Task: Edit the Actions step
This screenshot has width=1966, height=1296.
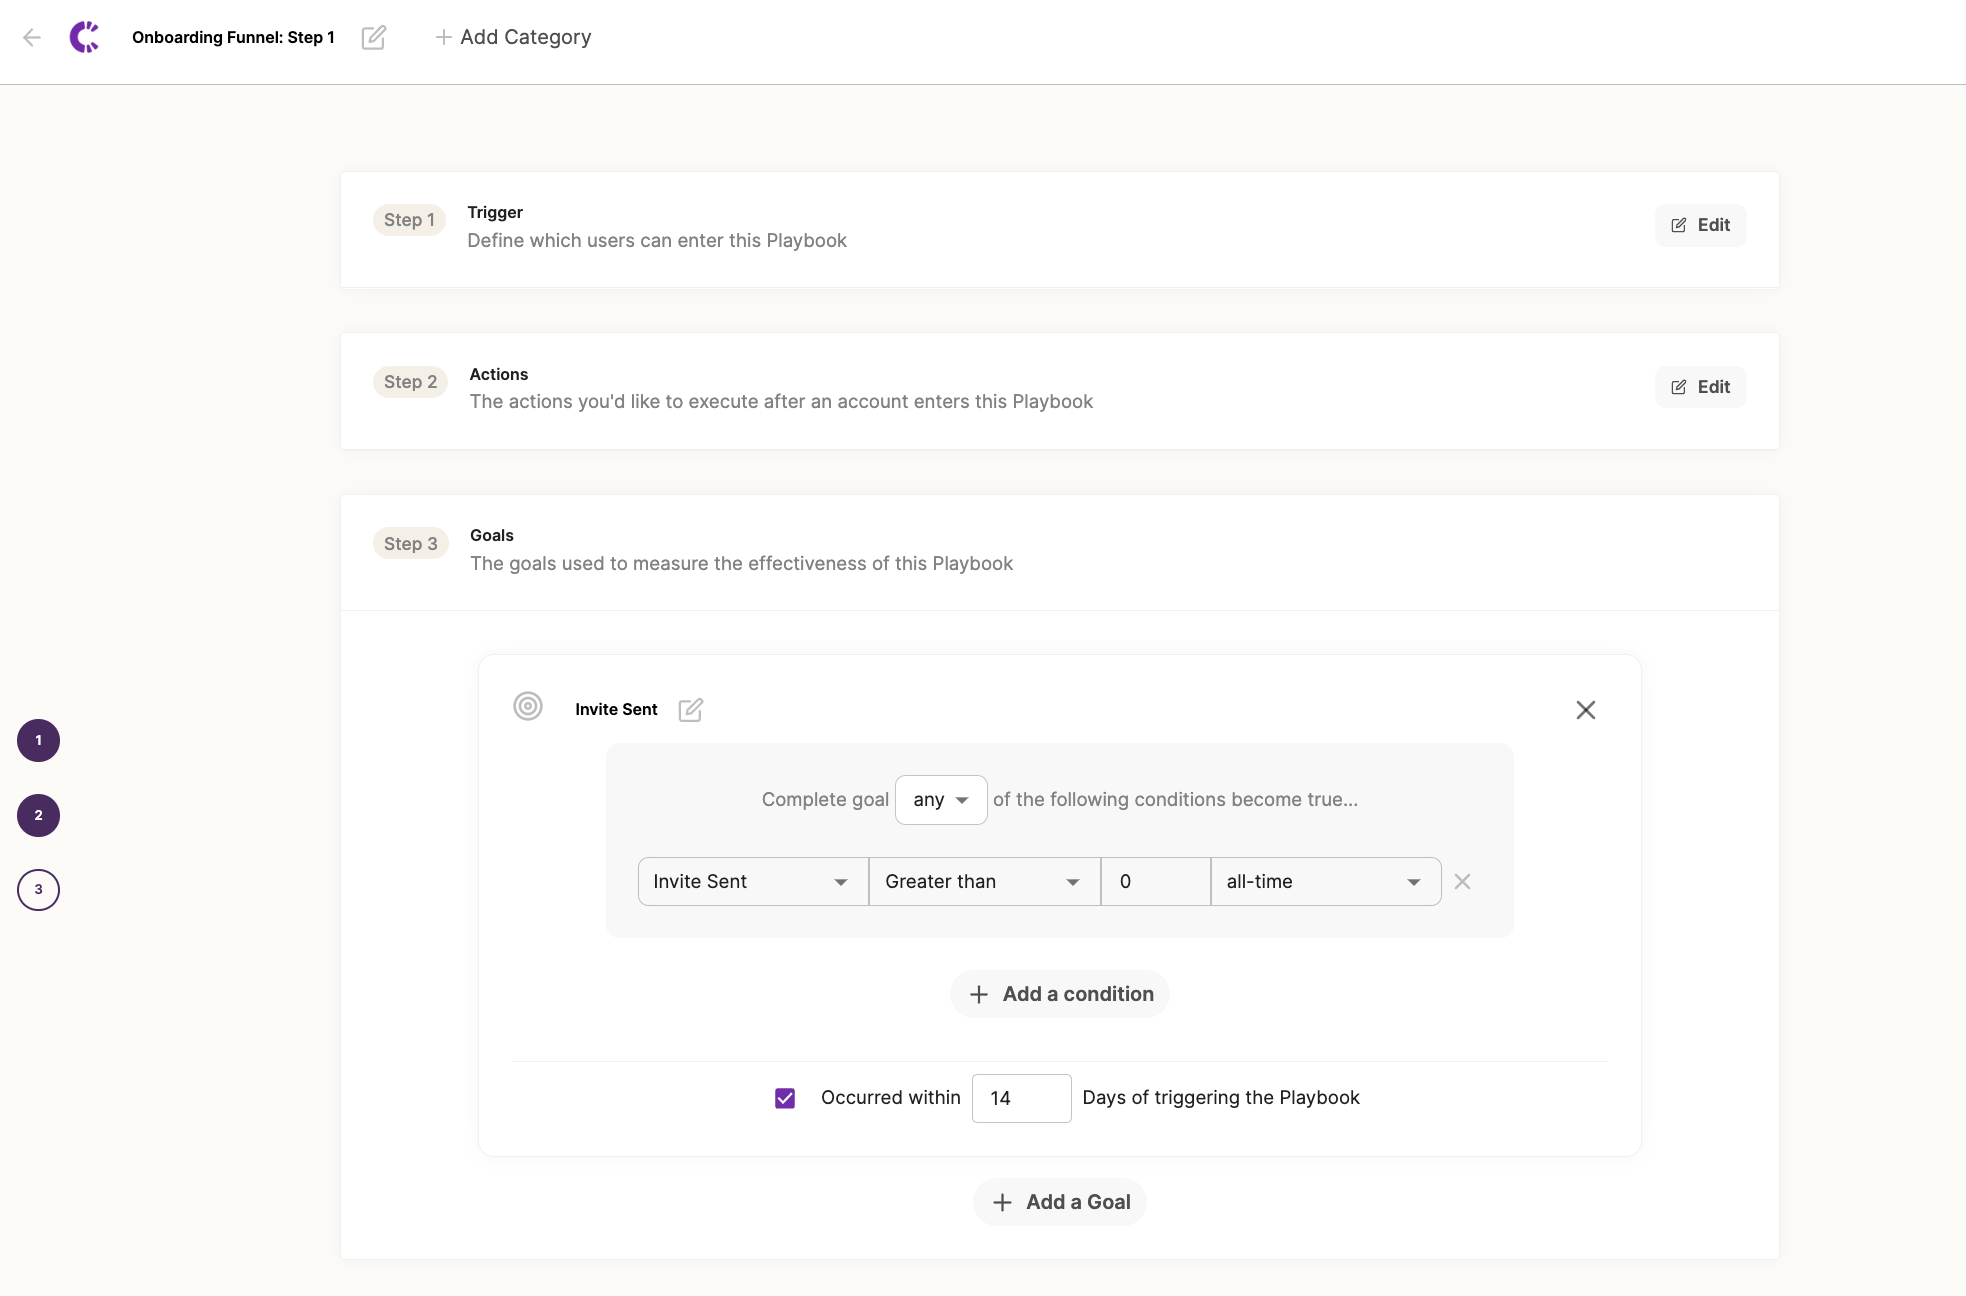Action: 1700,388
